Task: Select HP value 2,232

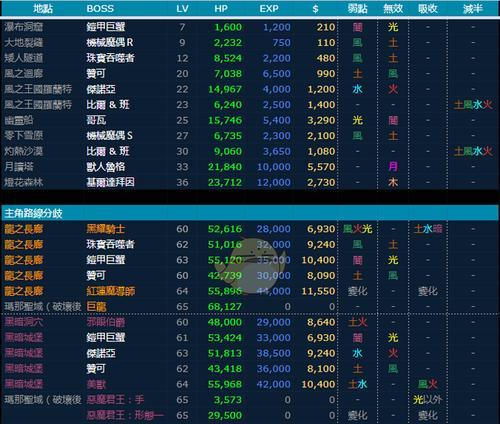Action: click(228, 43)
